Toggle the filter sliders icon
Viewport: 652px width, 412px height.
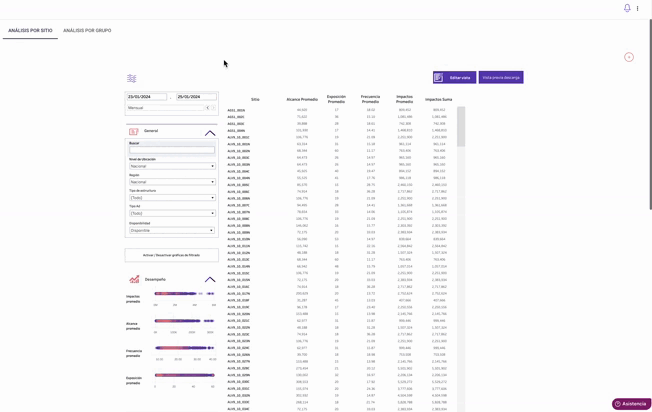coord(131,78)
